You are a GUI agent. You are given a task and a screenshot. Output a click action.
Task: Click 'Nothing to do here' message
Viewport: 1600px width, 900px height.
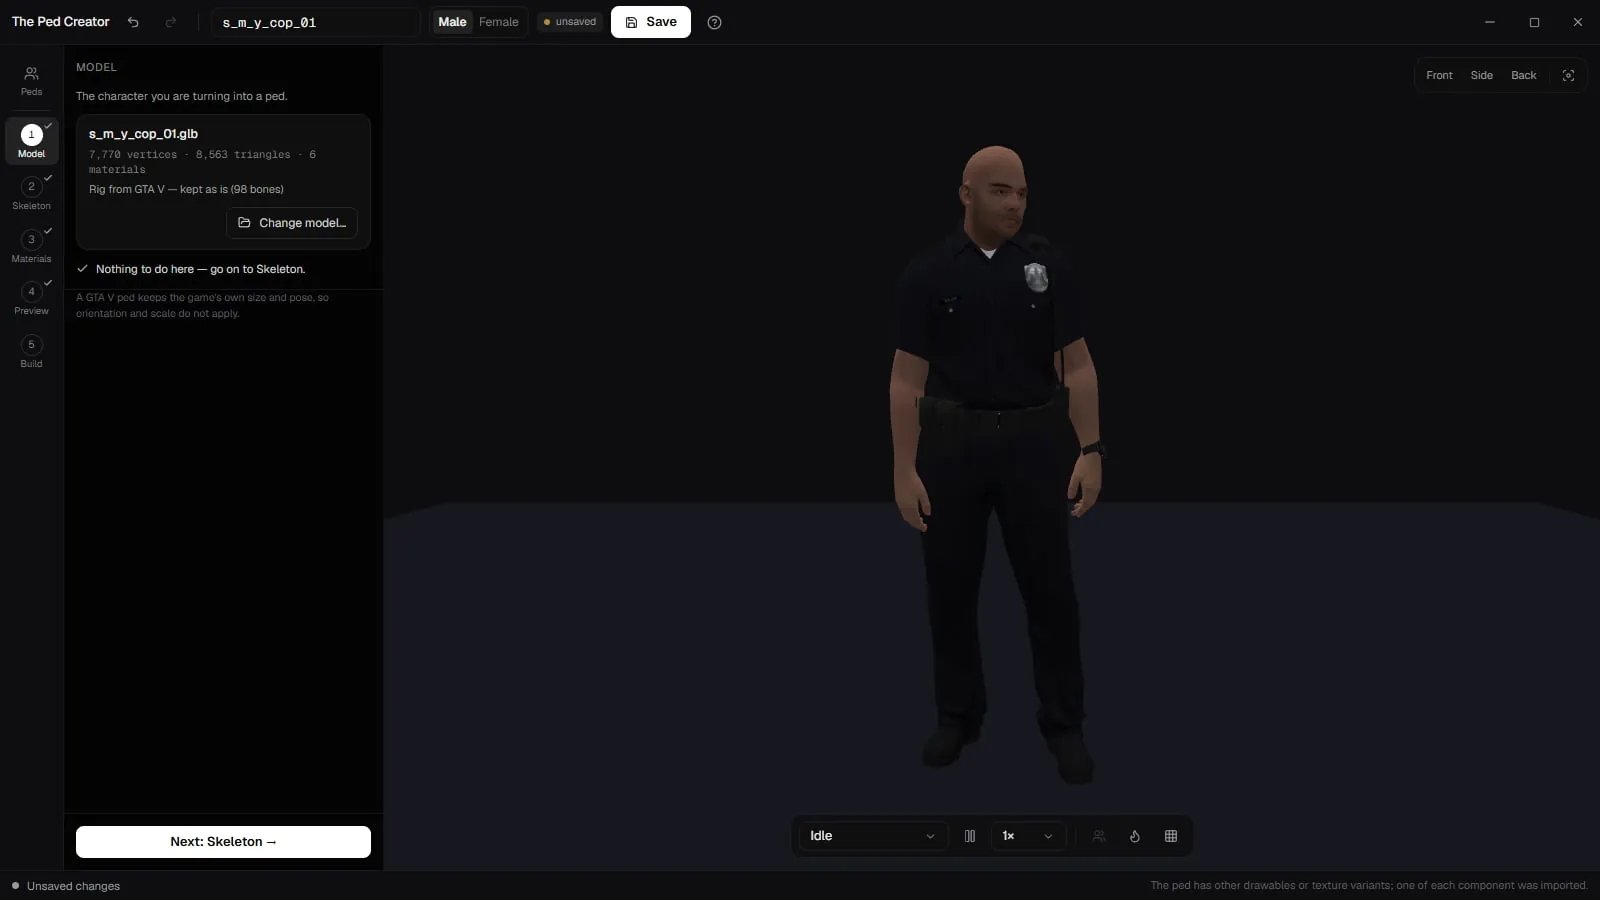[x=200, y=269]
